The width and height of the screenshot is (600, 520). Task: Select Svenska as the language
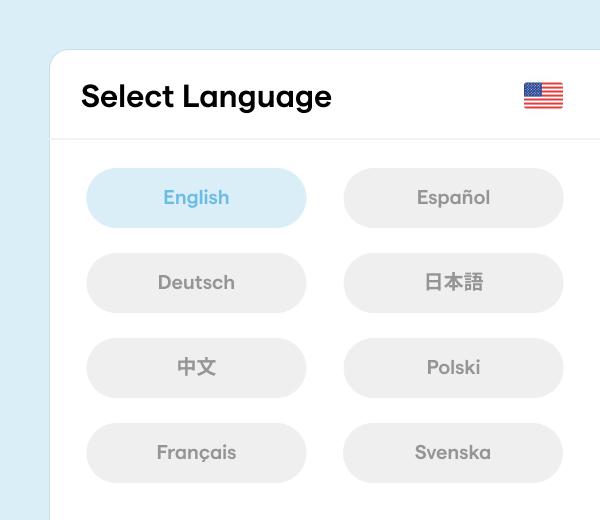[x=453, y=453]
